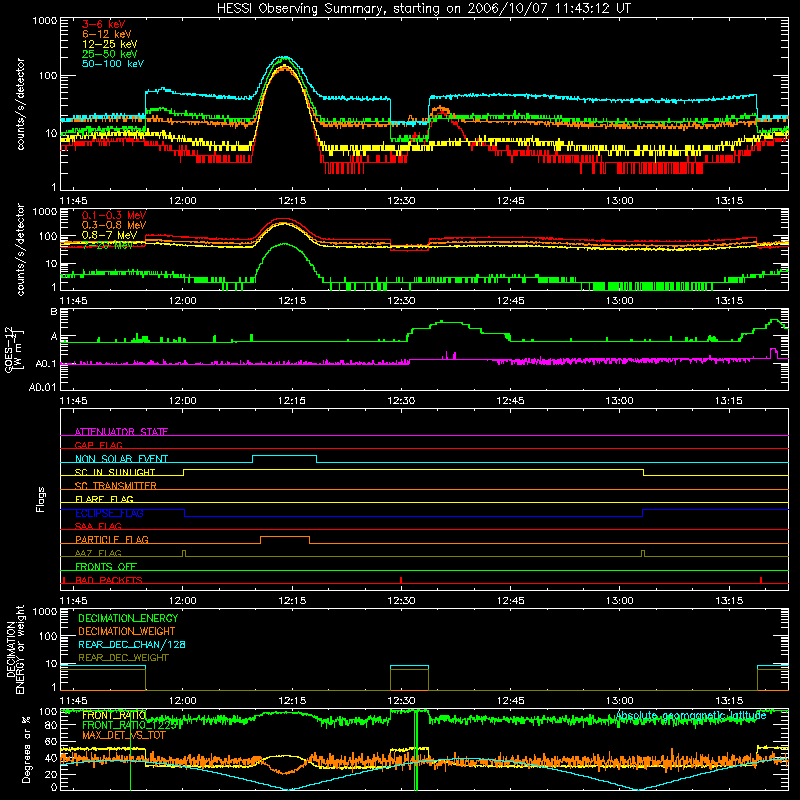Click the Absolute geomagnetic latitude label
This screenshot has height=800, width=800.
tap(691, 715)
